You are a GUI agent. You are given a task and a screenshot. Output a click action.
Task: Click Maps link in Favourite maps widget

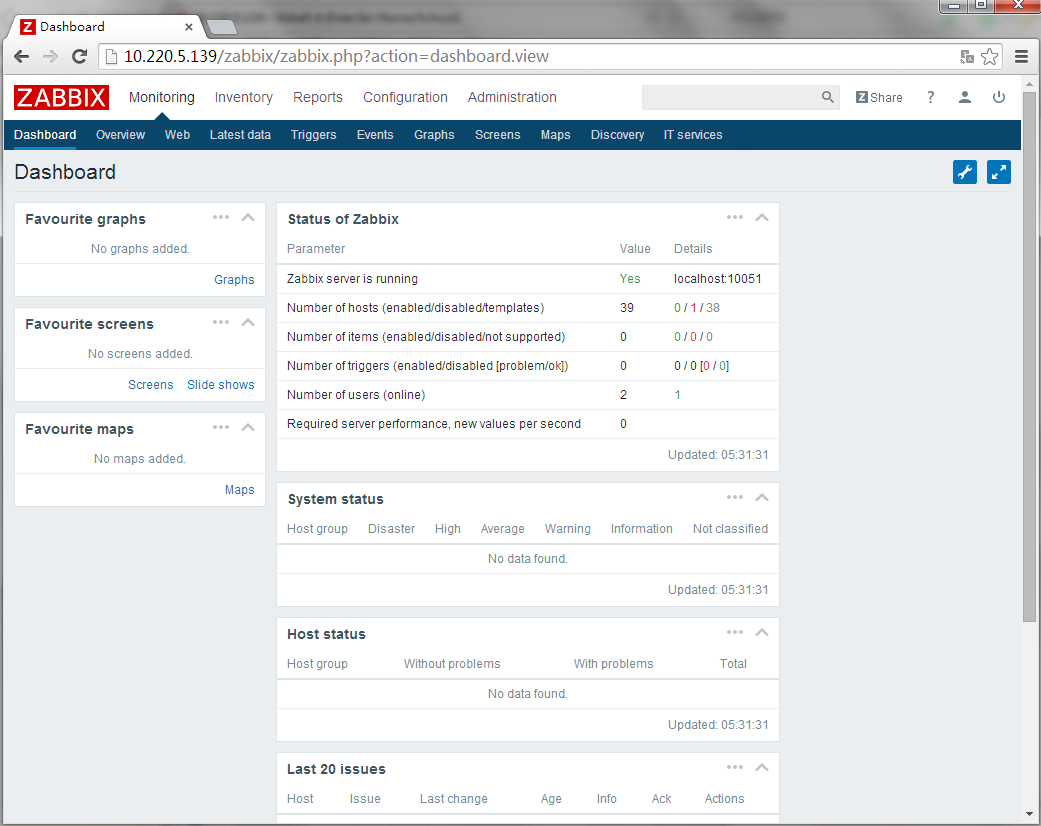click(240, 489)
